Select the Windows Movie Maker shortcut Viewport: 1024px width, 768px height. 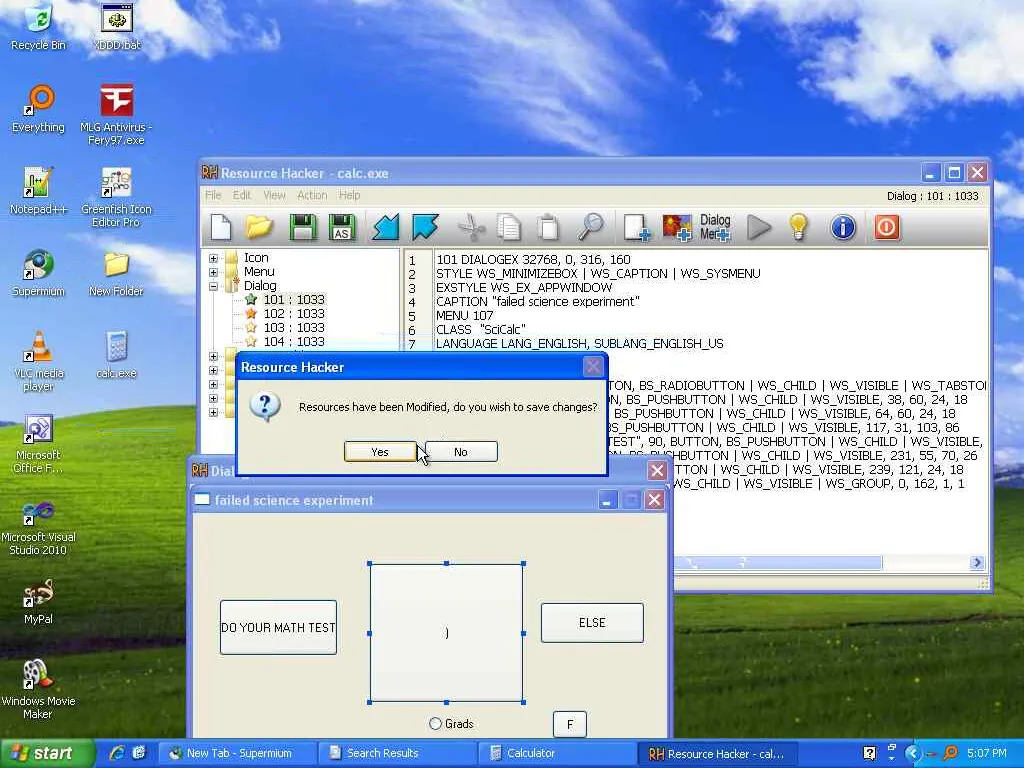pyautogui.click(x=38, y=690)
